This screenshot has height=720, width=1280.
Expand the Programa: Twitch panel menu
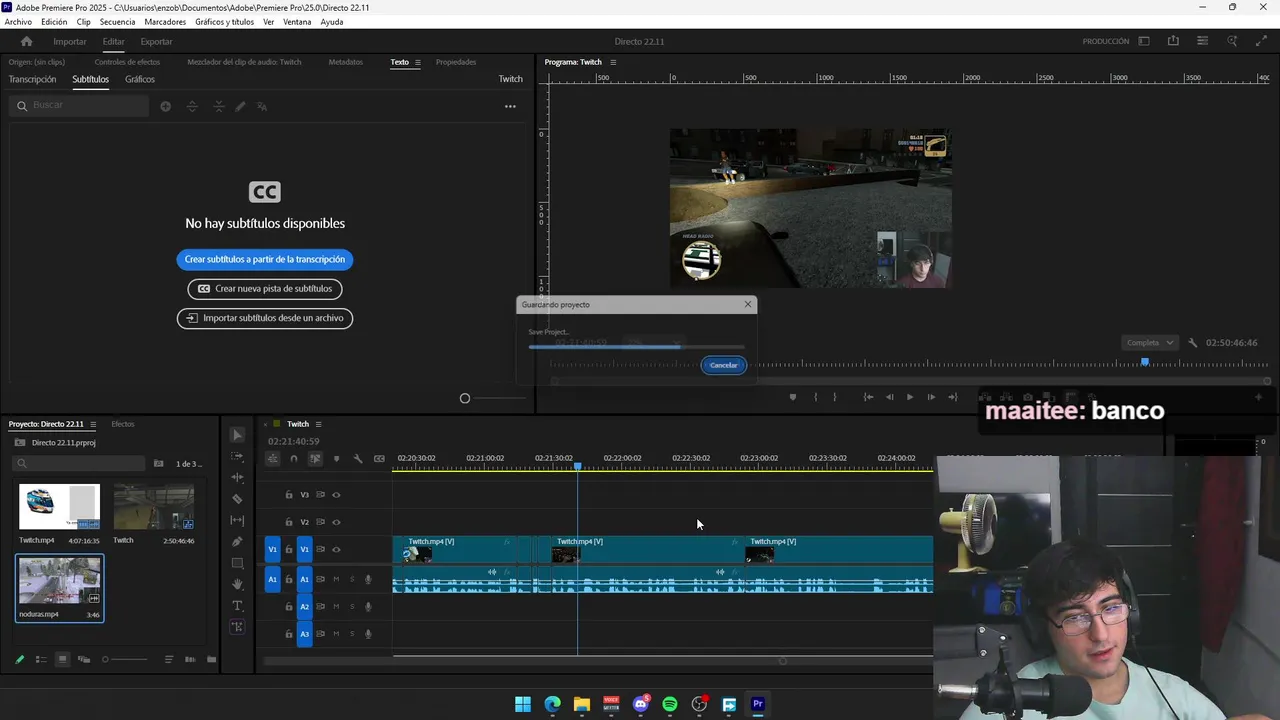pos(613,62)
